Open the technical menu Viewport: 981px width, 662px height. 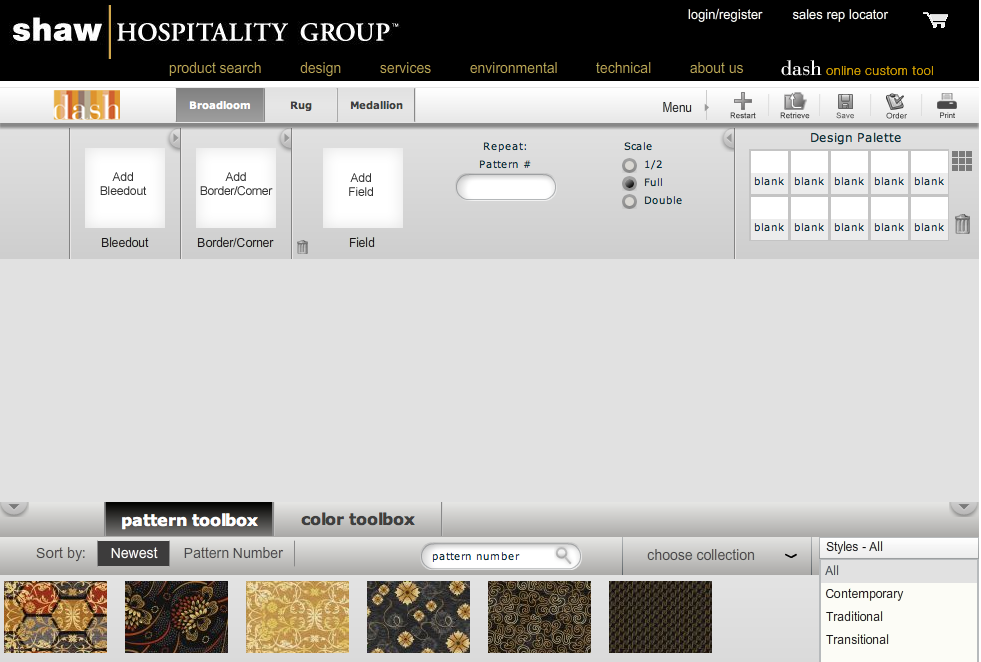point(623,68)
